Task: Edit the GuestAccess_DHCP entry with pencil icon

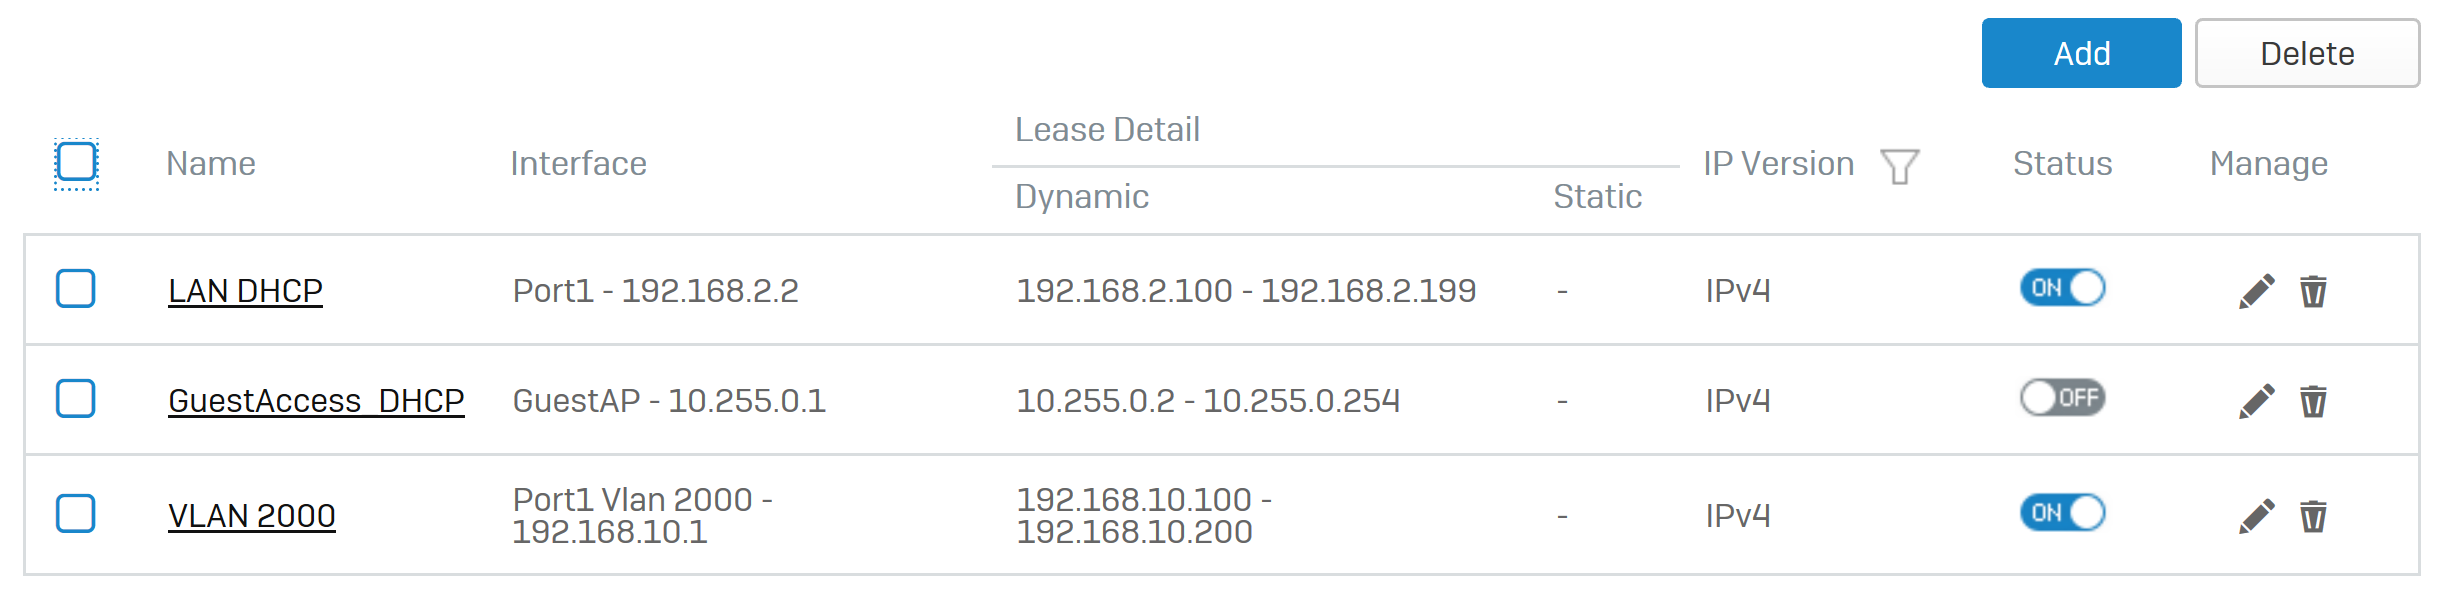Action: point(2257,401)
